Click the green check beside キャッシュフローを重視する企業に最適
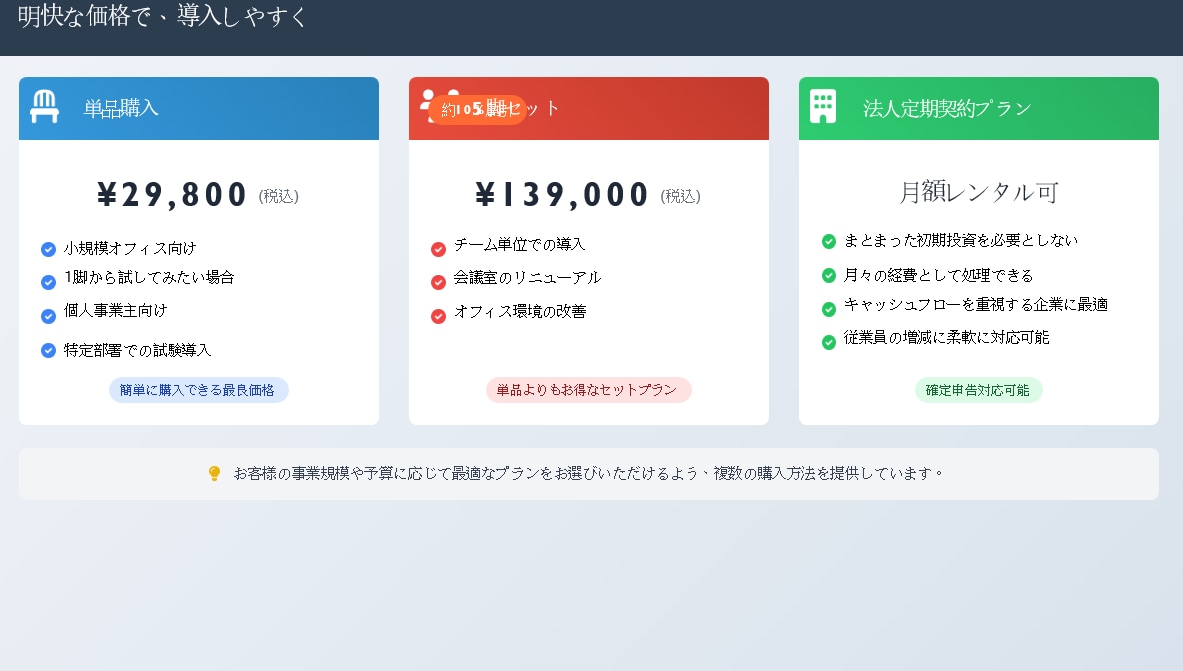The height and width of the screenshot is (671, 1183). (x=828, y=309)
